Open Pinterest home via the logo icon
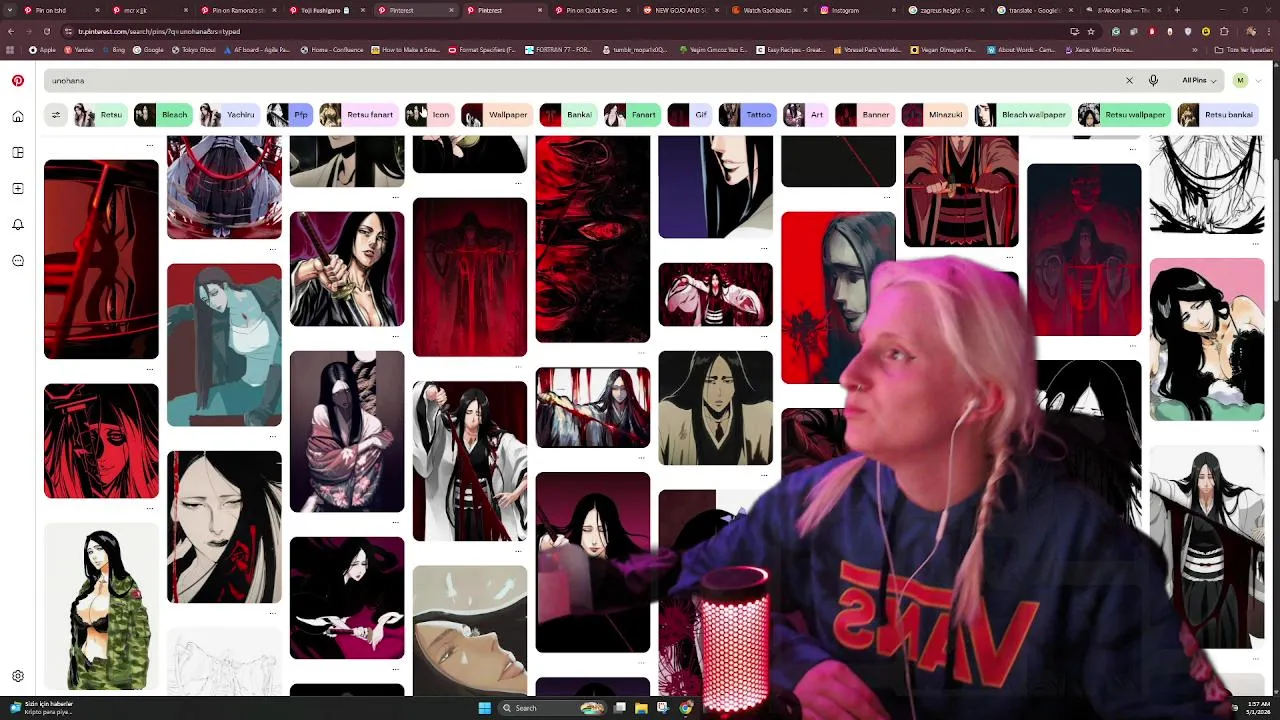The width and height of the screenshot is (1280, 720). pos(18,81)
